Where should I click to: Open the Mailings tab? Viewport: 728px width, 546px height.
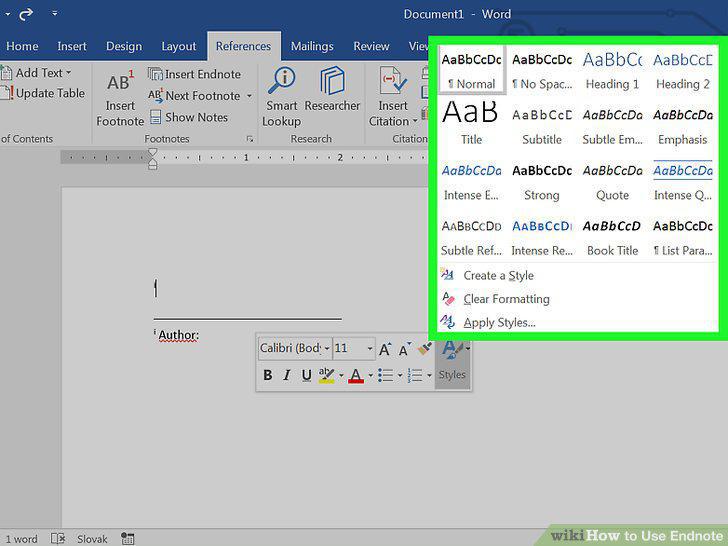pos(312,46)
